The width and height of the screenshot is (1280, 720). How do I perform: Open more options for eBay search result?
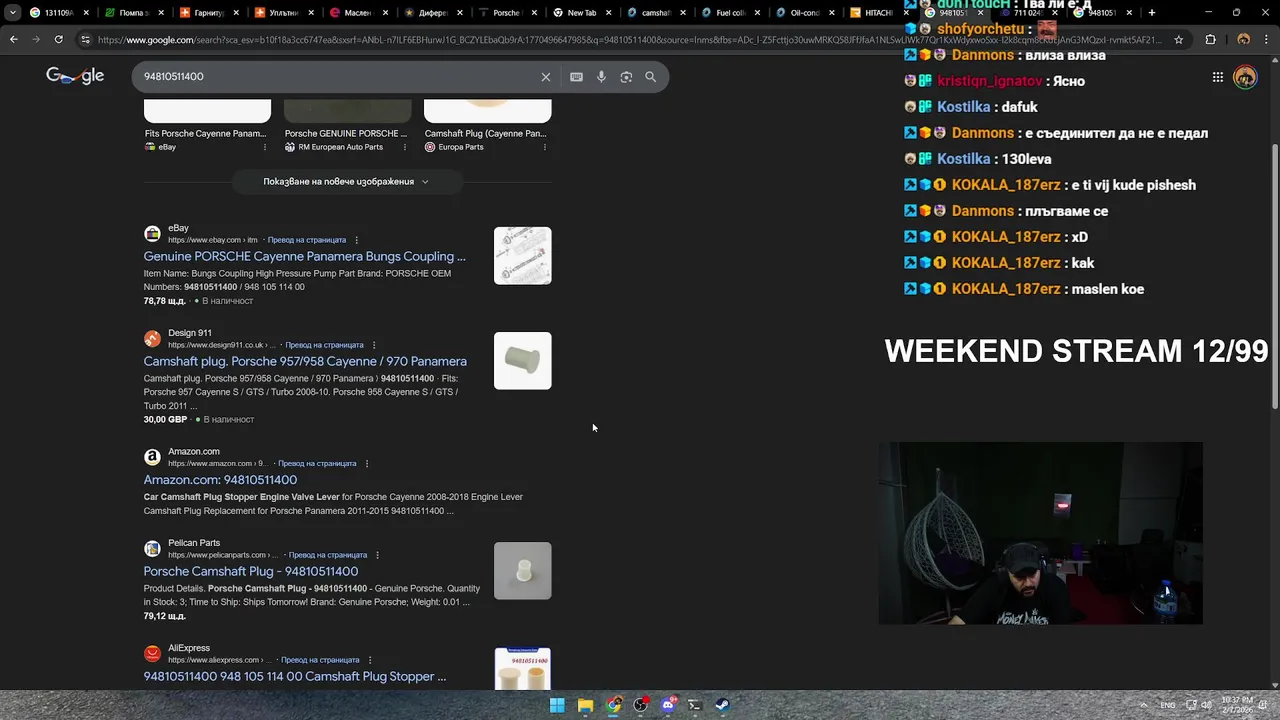356,240
